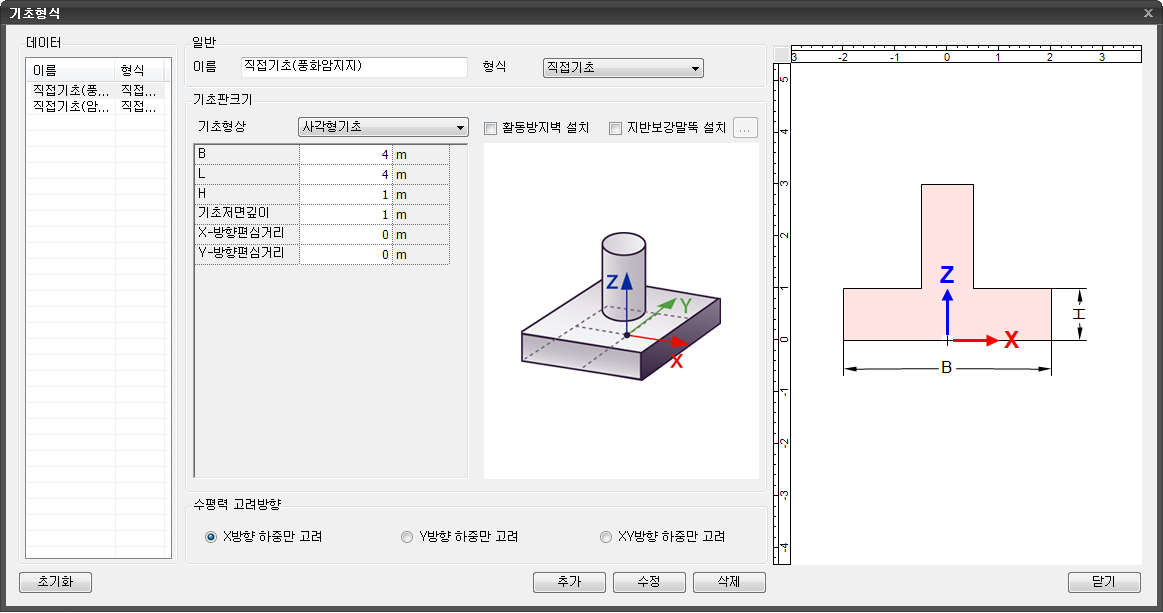Click the ruler origin corner box
The height and width of the screenshot is (613, 1163).
coord(781,54)
